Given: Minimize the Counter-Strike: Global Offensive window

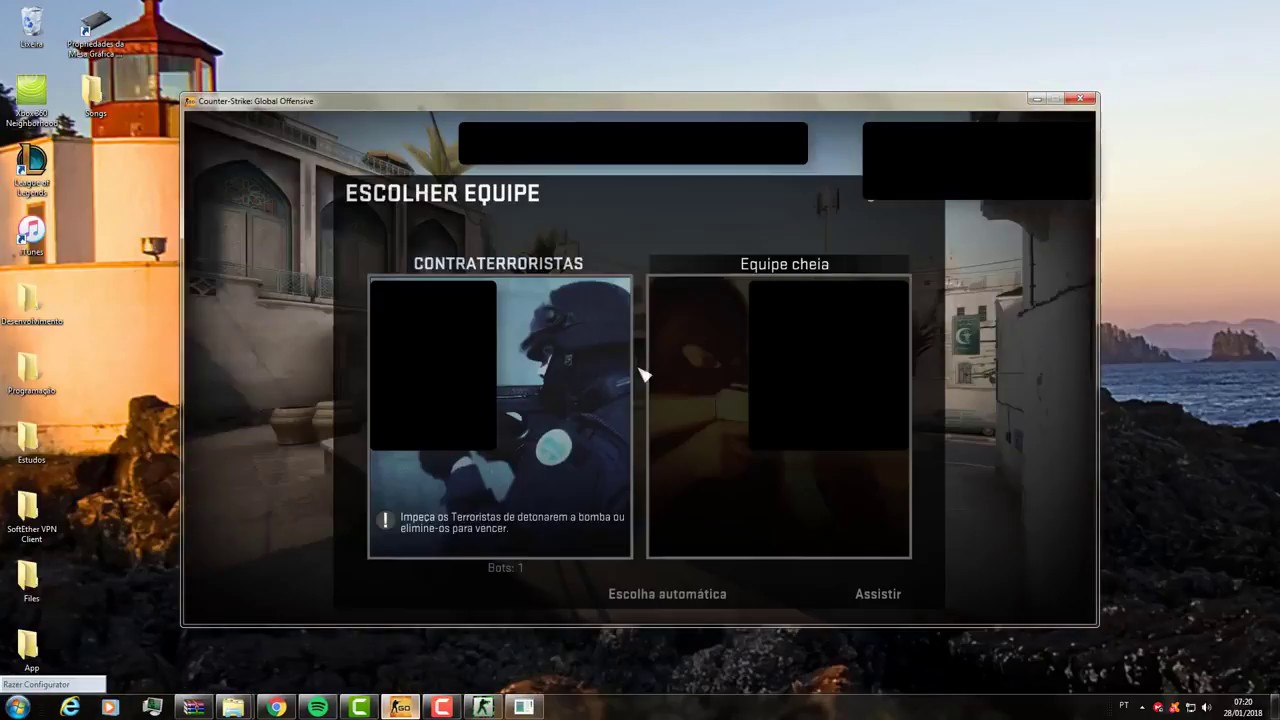Looking at the screenshot, I should click(1037, 99).
